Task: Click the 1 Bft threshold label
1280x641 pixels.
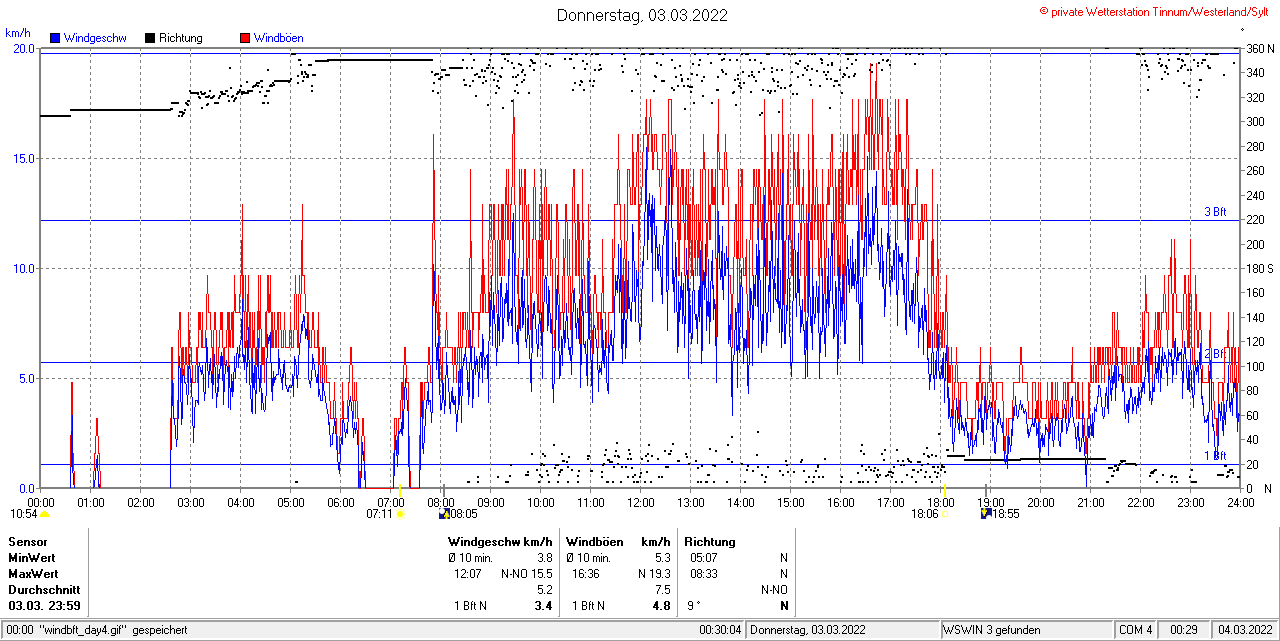Action: [x=1215, y=456]
